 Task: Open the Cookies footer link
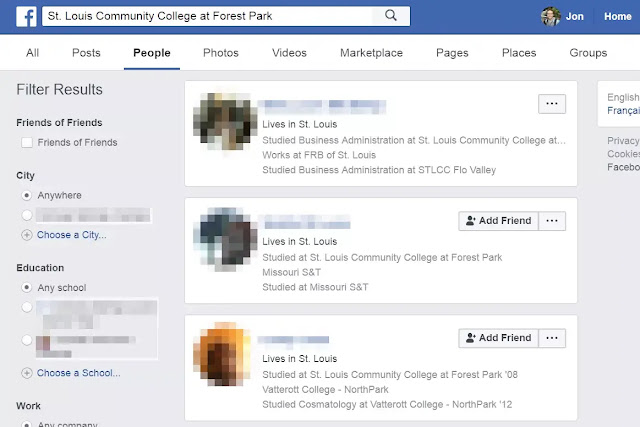(x=623, y=154)
